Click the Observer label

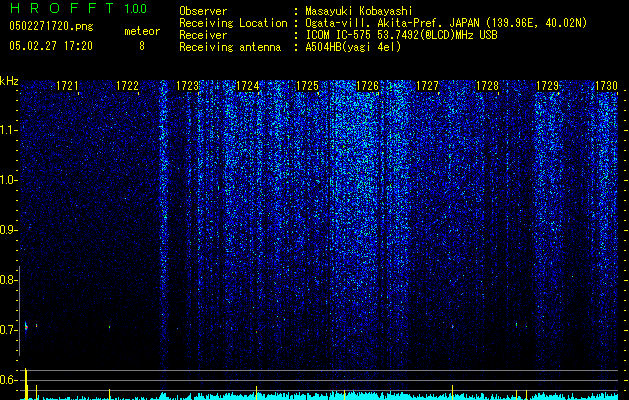tap(203, 11)
